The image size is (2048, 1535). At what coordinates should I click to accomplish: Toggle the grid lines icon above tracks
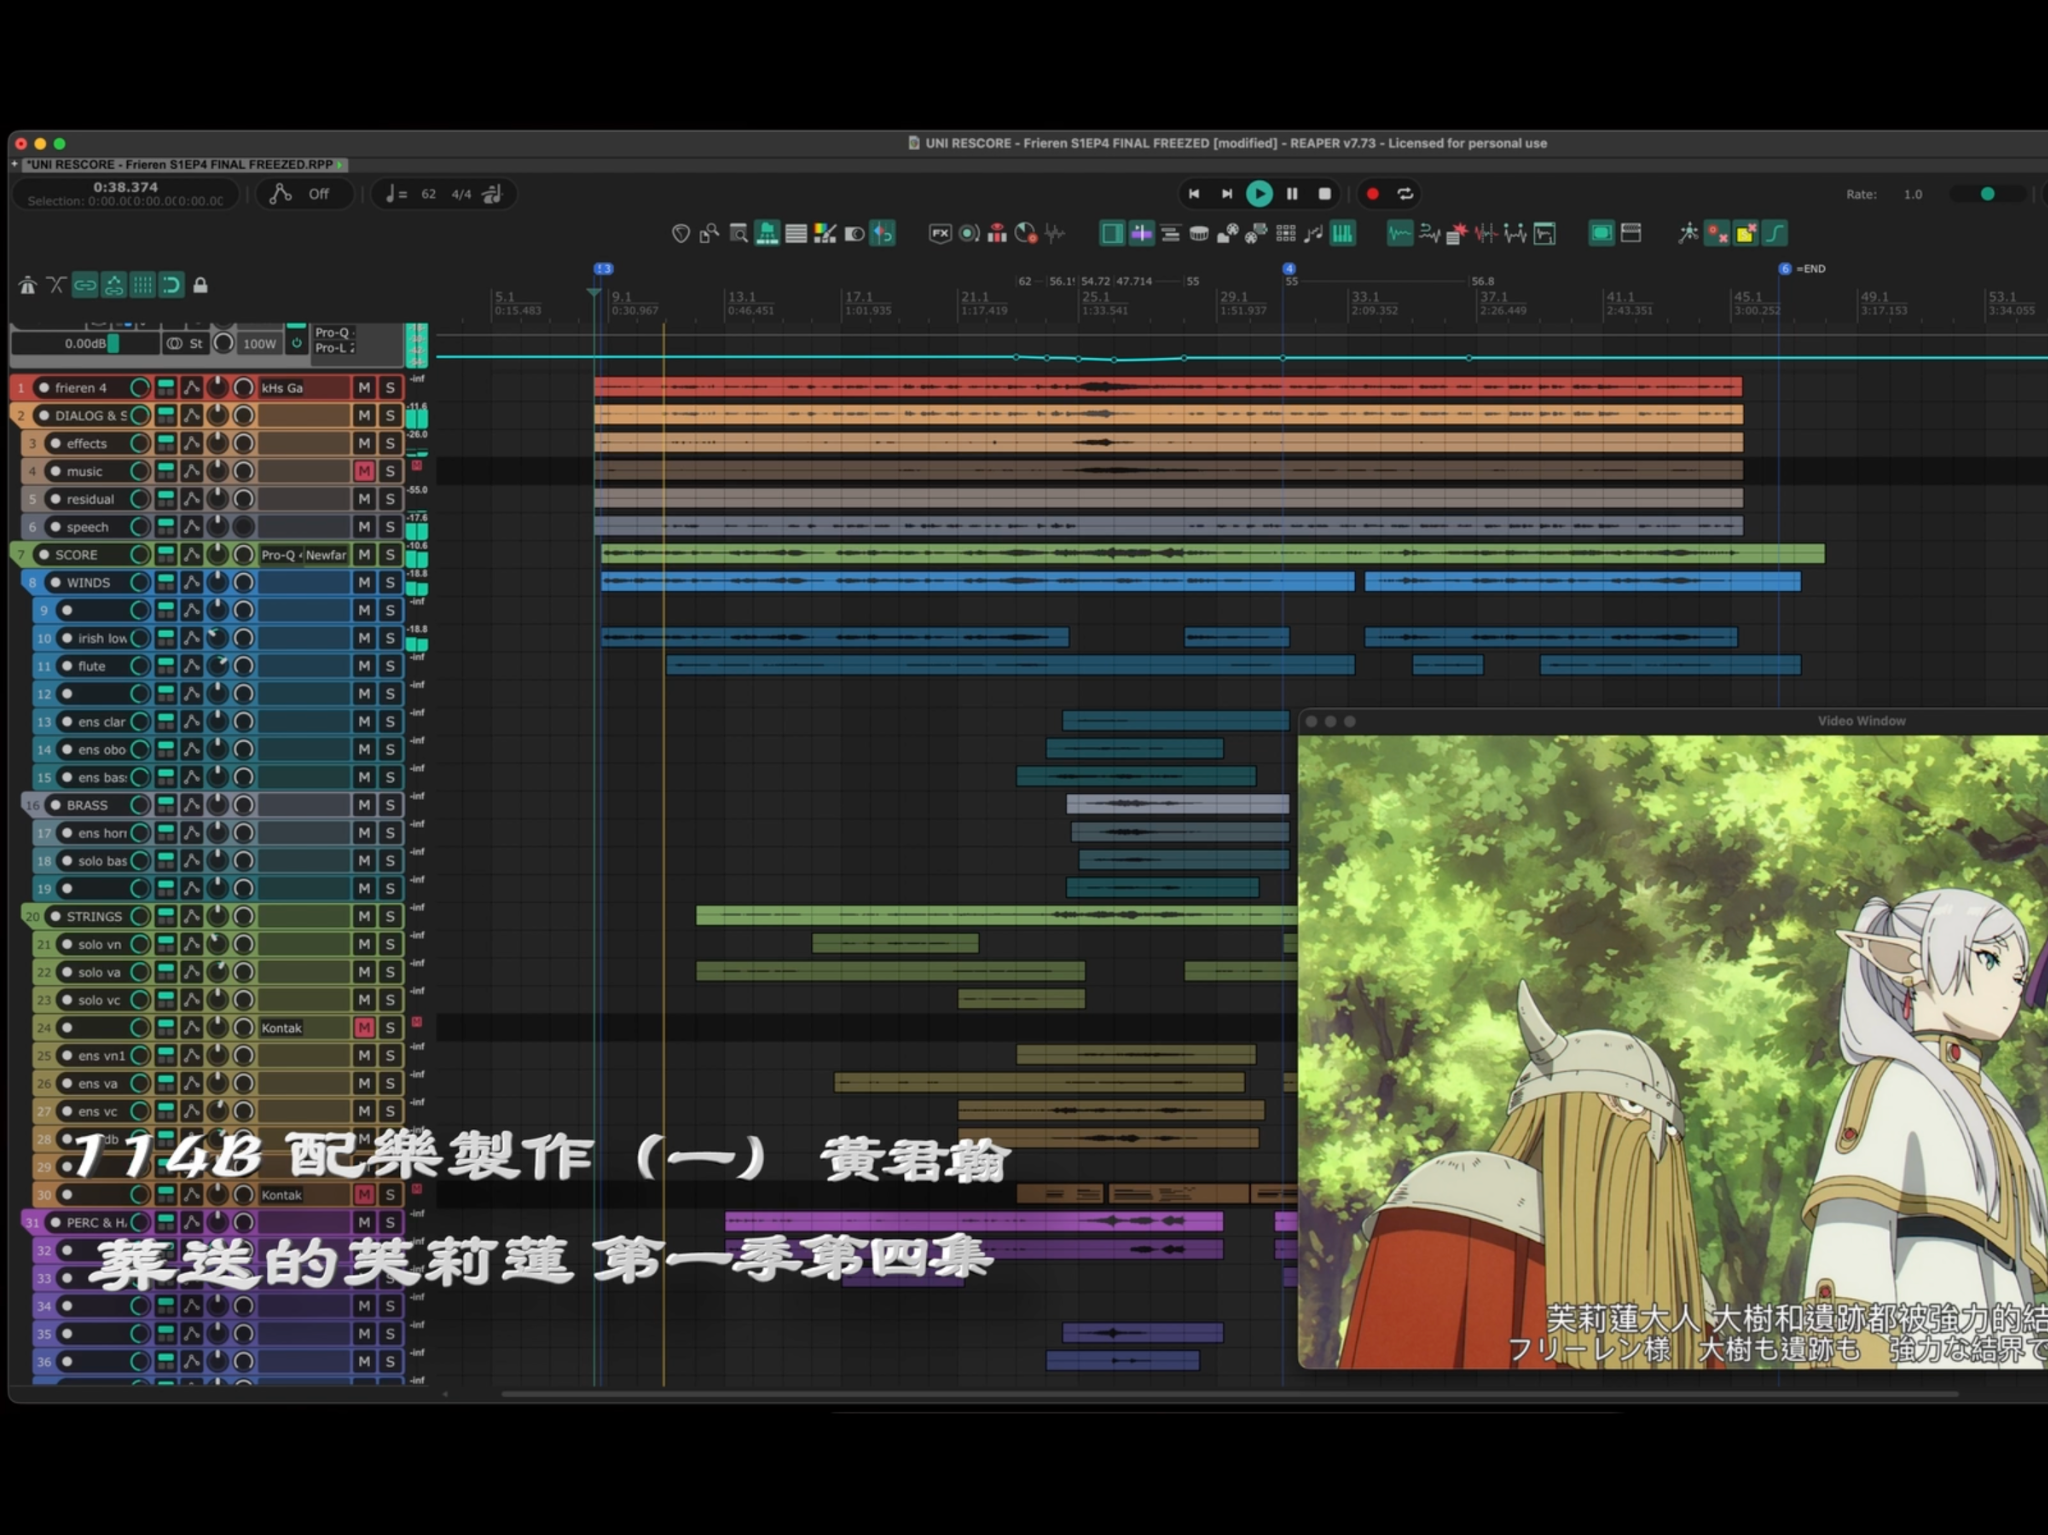point(143,286)
